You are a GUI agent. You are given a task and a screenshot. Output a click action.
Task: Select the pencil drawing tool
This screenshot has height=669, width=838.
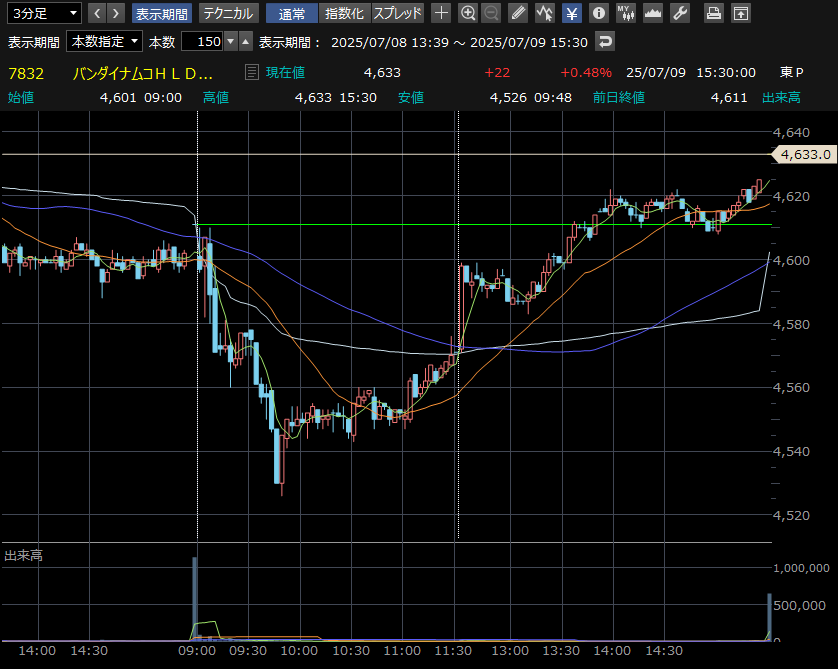click(x=517, y=13)
